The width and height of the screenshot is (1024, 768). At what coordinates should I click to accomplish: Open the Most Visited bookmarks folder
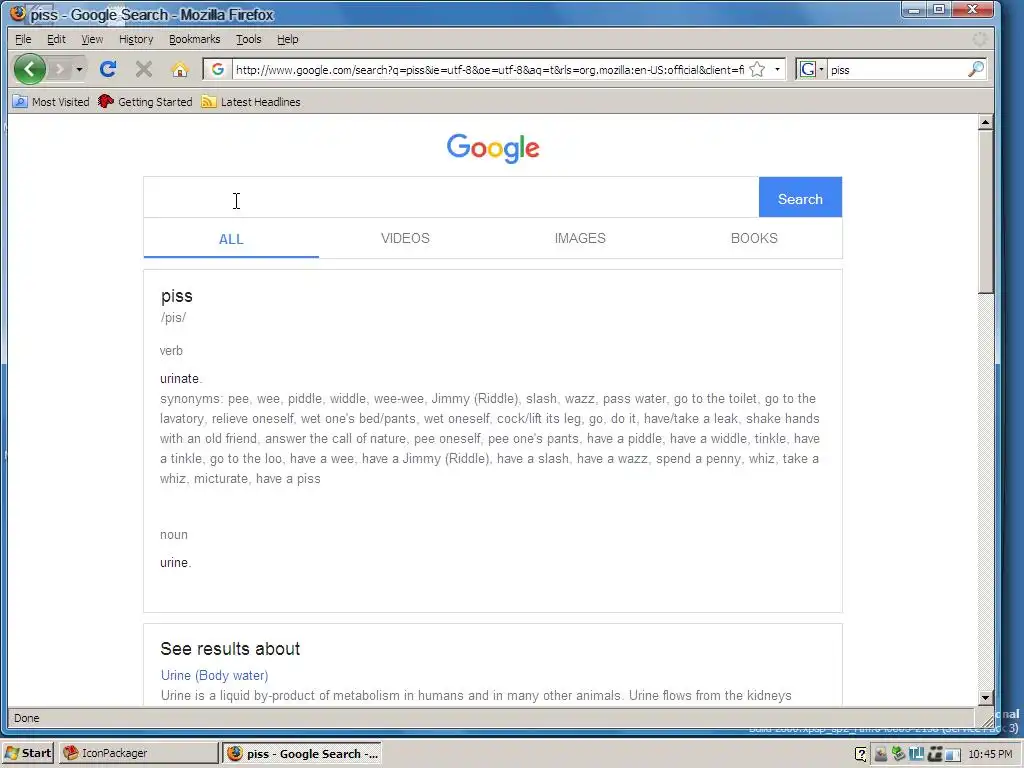tap(52, 102)
